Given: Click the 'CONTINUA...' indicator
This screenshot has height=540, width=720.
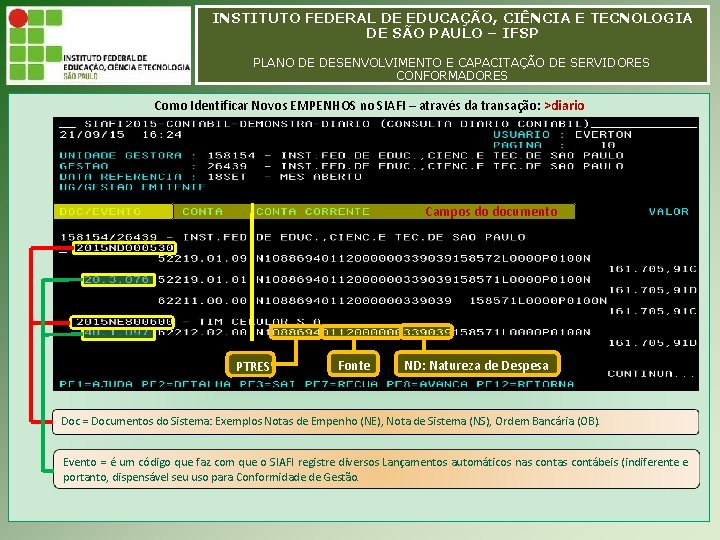Looking at the screenshot, I should tap(651, 374).
